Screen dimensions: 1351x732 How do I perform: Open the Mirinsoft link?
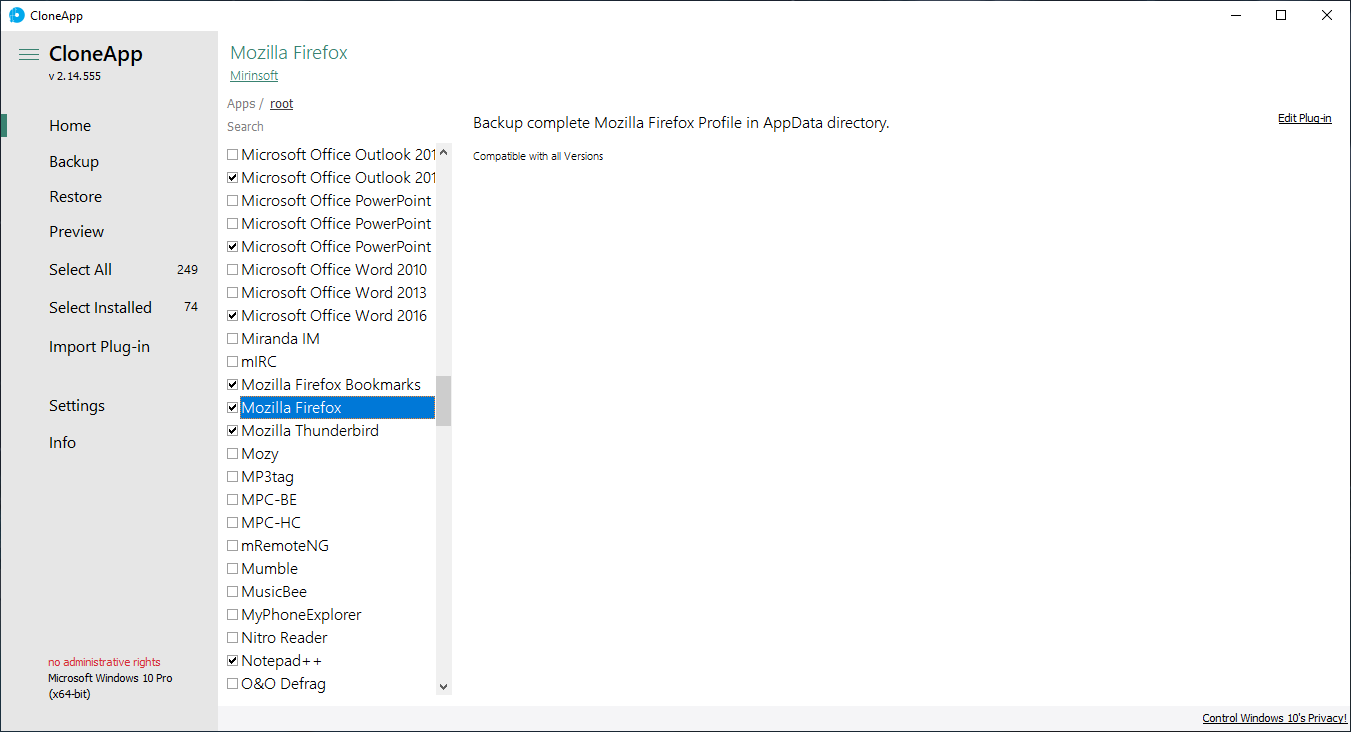254,76
